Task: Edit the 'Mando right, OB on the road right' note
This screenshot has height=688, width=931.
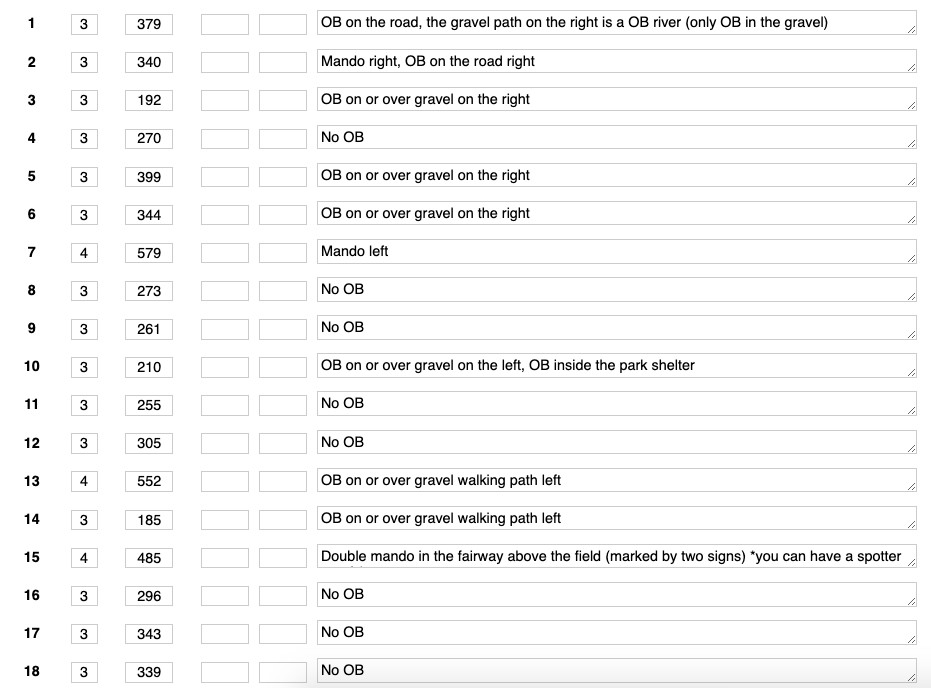Action: coord(615,62)
